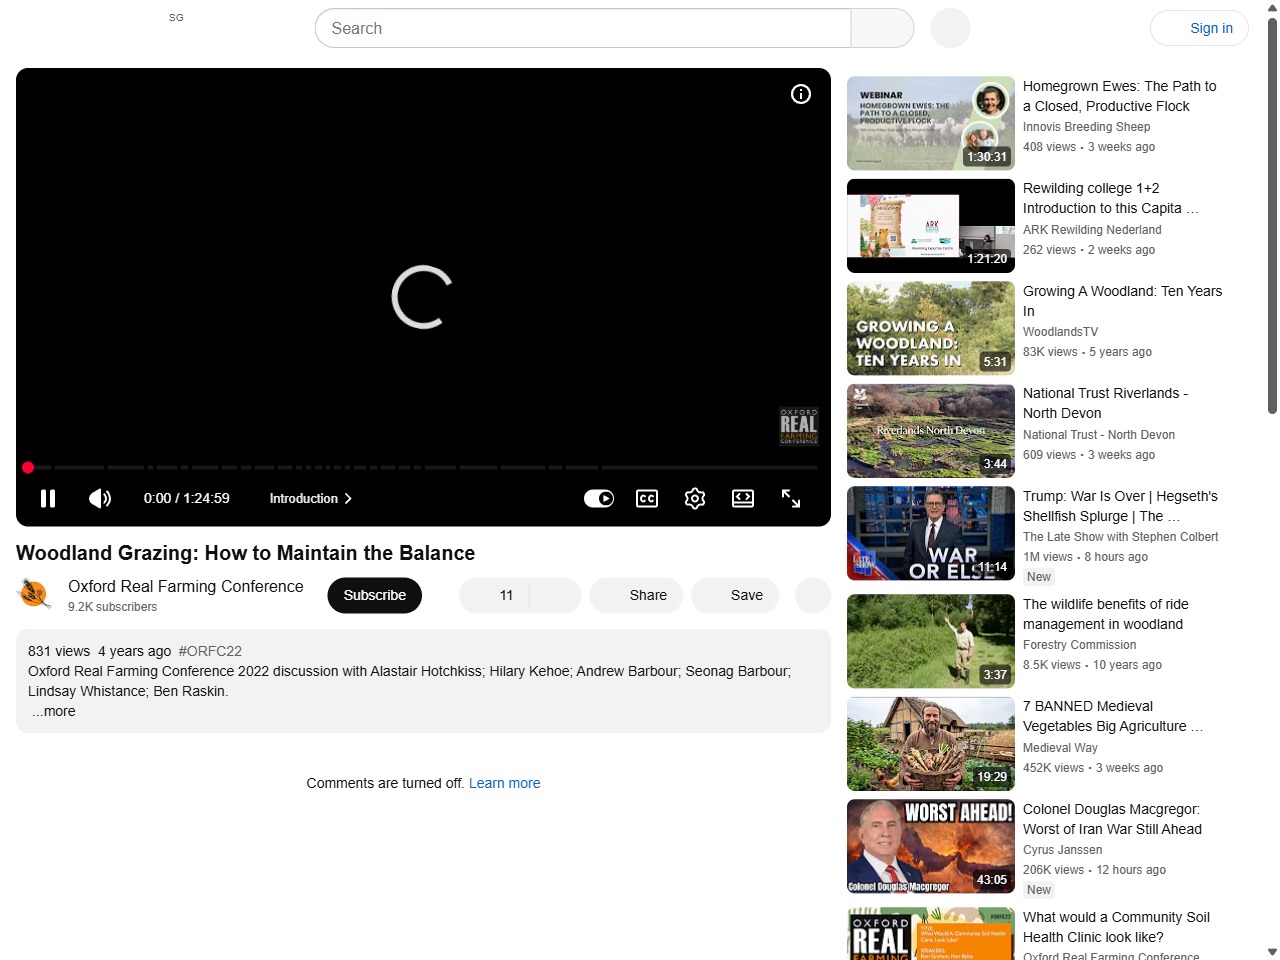Subscribe to the channel
Image resolution: width=1280 pixels, height=960 pixels.
374,595
